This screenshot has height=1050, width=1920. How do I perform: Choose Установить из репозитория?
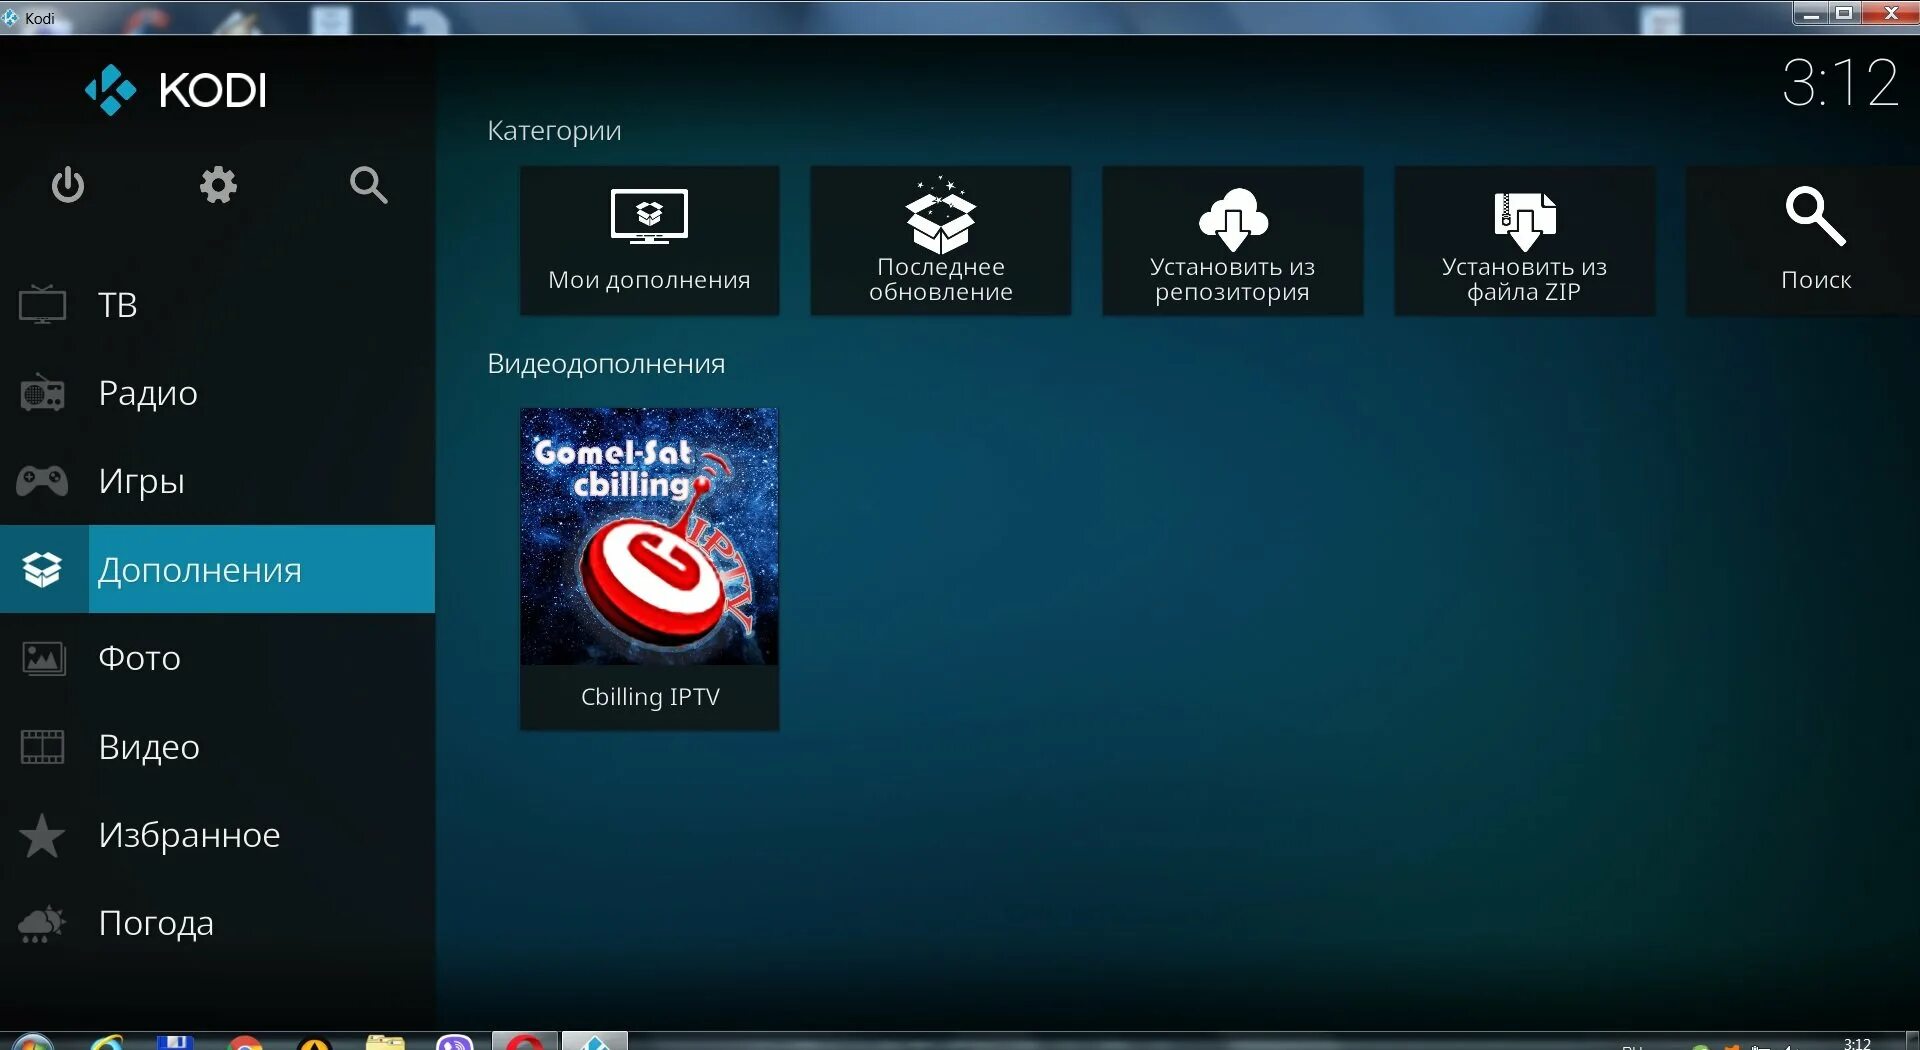coord(1232,241)
